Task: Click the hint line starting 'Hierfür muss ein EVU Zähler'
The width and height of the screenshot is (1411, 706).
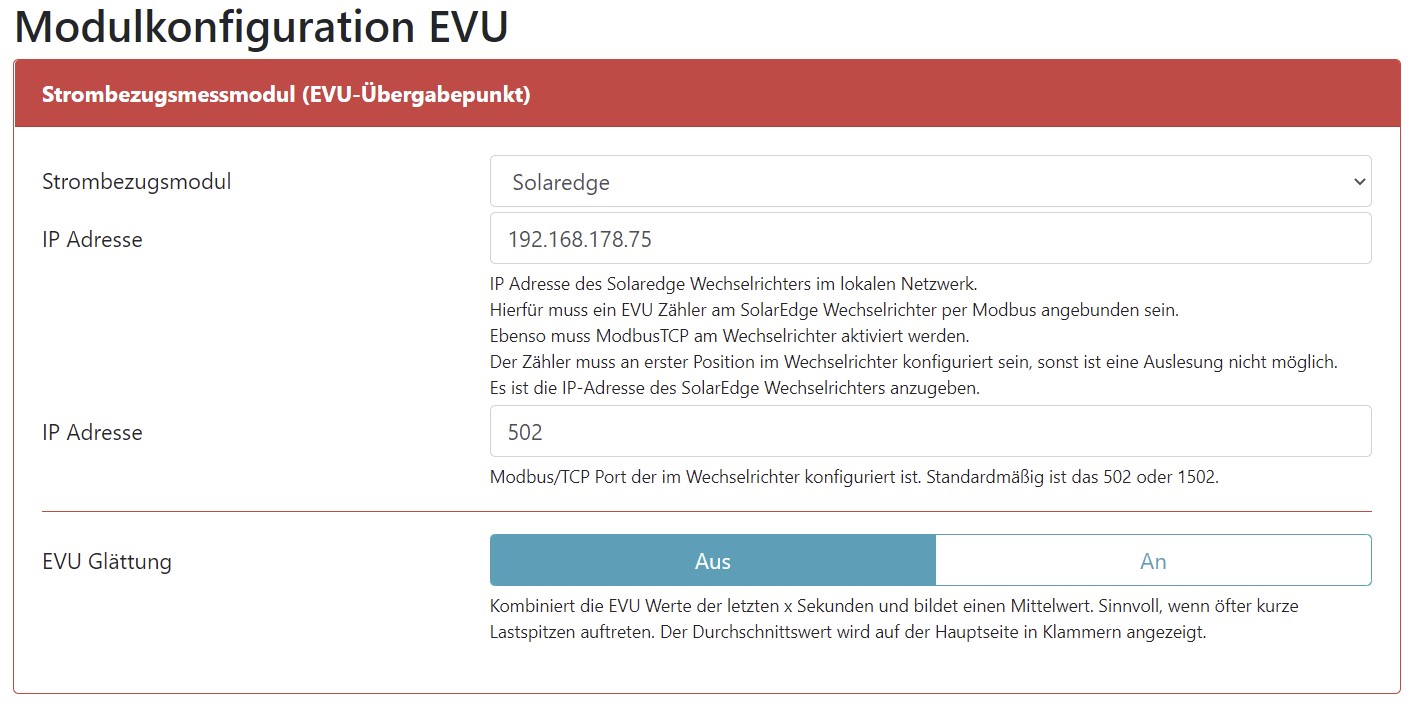Action: click(x=834, y=310)
